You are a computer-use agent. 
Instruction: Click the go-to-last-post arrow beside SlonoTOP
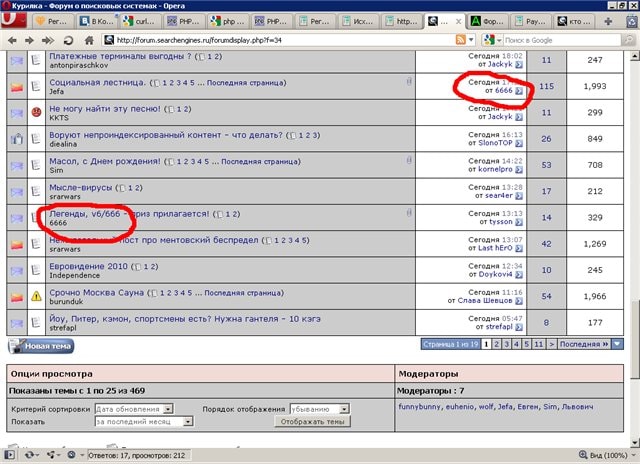pyautogui.click(x=519, y=144)
